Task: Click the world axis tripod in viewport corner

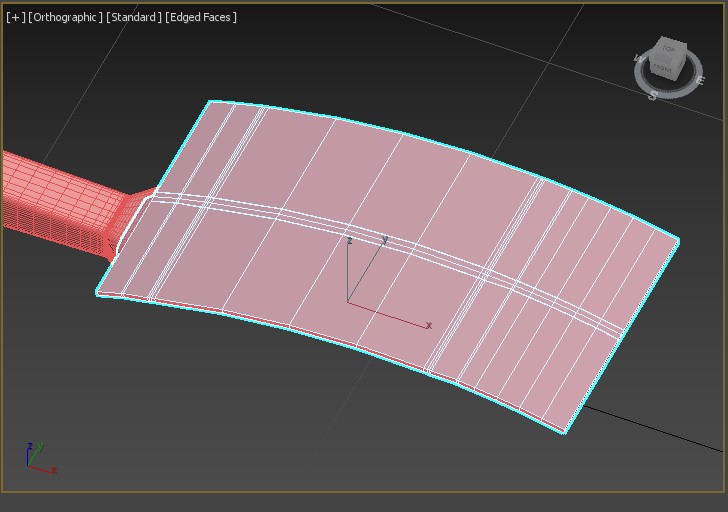Action: pos(37,459)
